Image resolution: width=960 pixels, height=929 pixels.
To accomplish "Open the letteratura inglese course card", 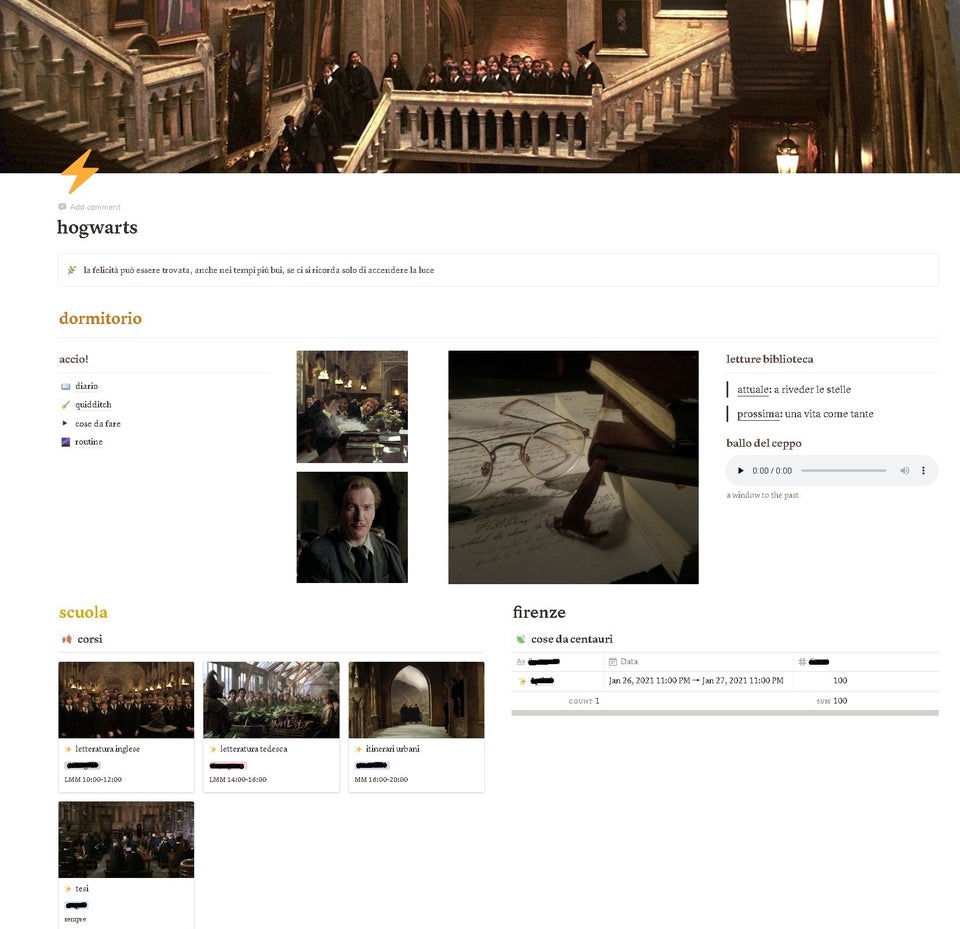I will coord(126,727).
